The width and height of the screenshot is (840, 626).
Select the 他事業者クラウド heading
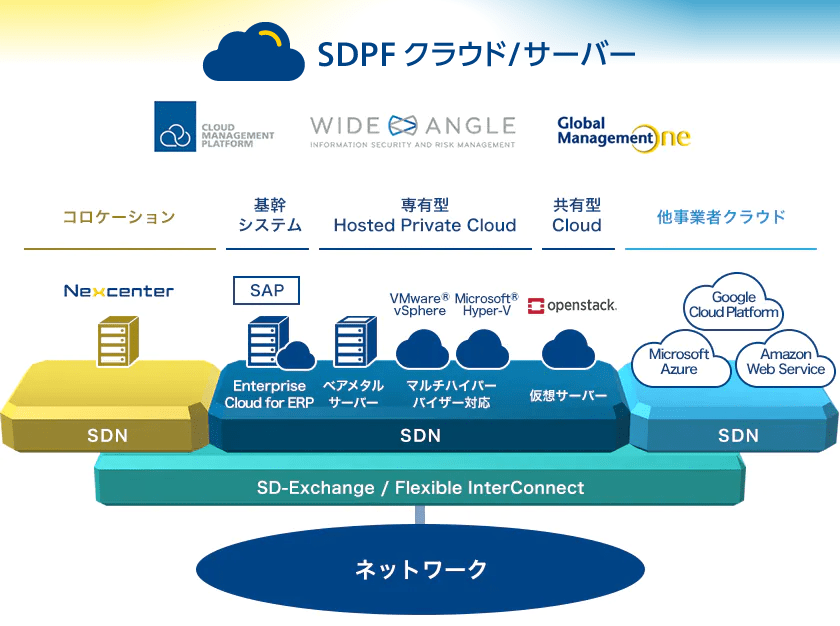click(x=721, y=217)
